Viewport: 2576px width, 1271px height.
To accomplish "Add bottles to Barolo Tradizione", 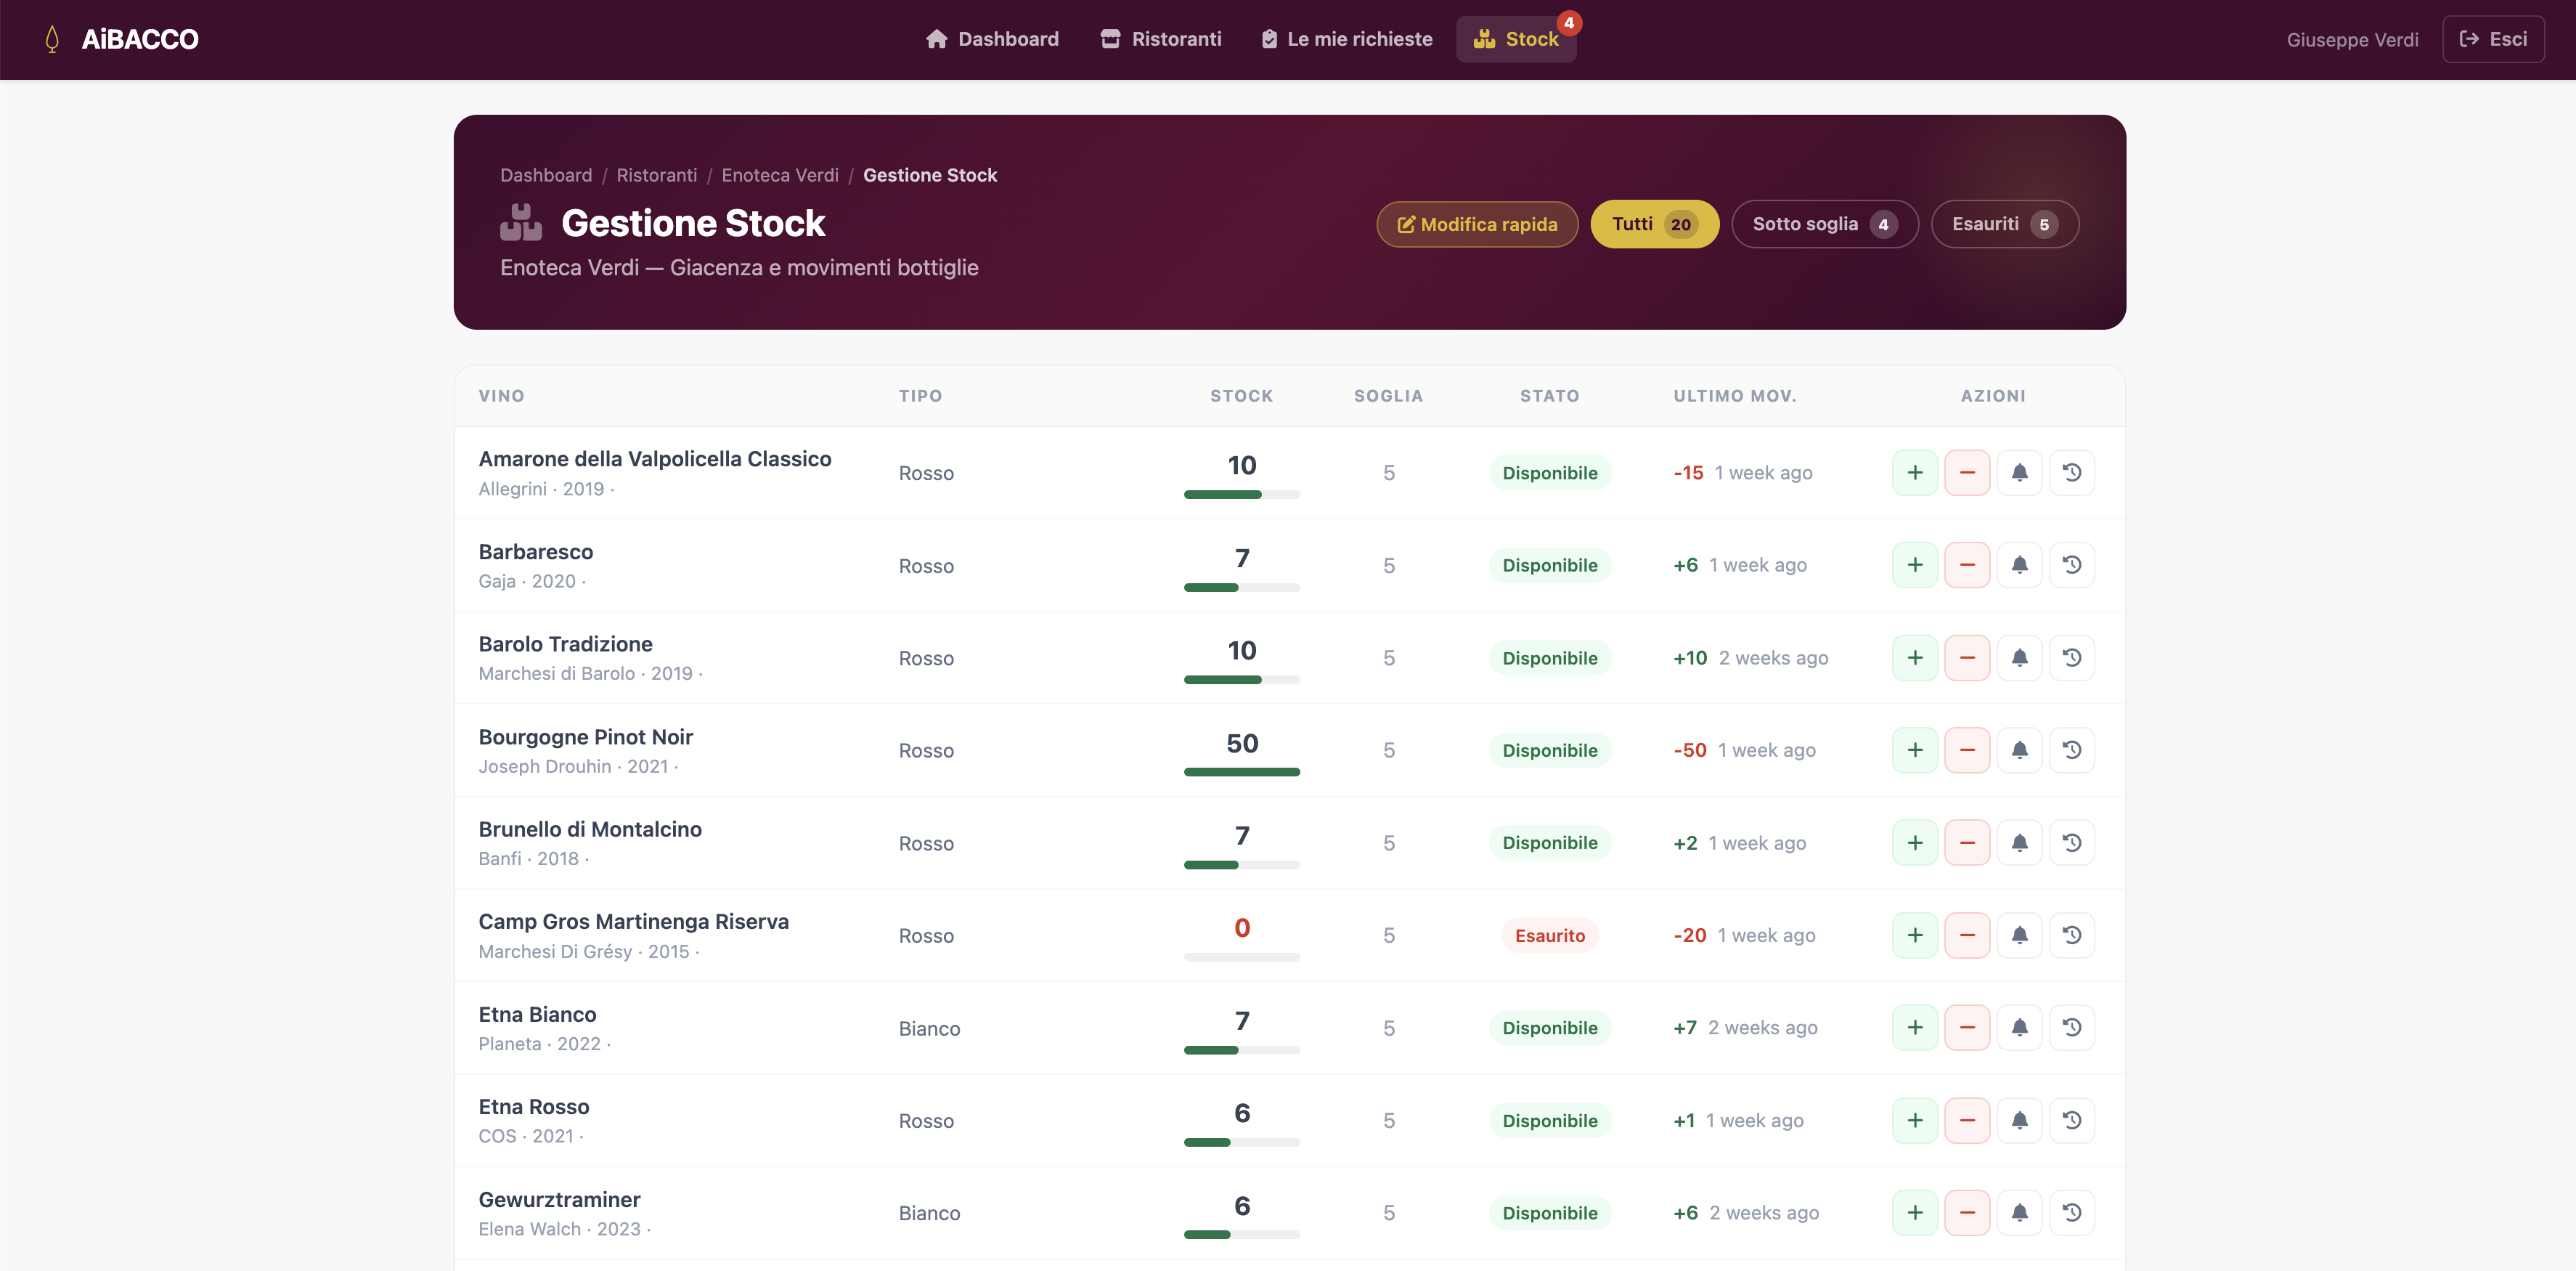I will point(1915,658).
